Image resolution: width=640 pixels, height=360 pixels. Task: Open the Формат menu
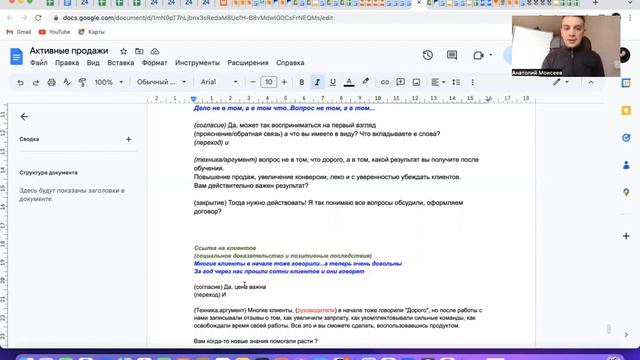pyautogui.click(x=154, y=63)
